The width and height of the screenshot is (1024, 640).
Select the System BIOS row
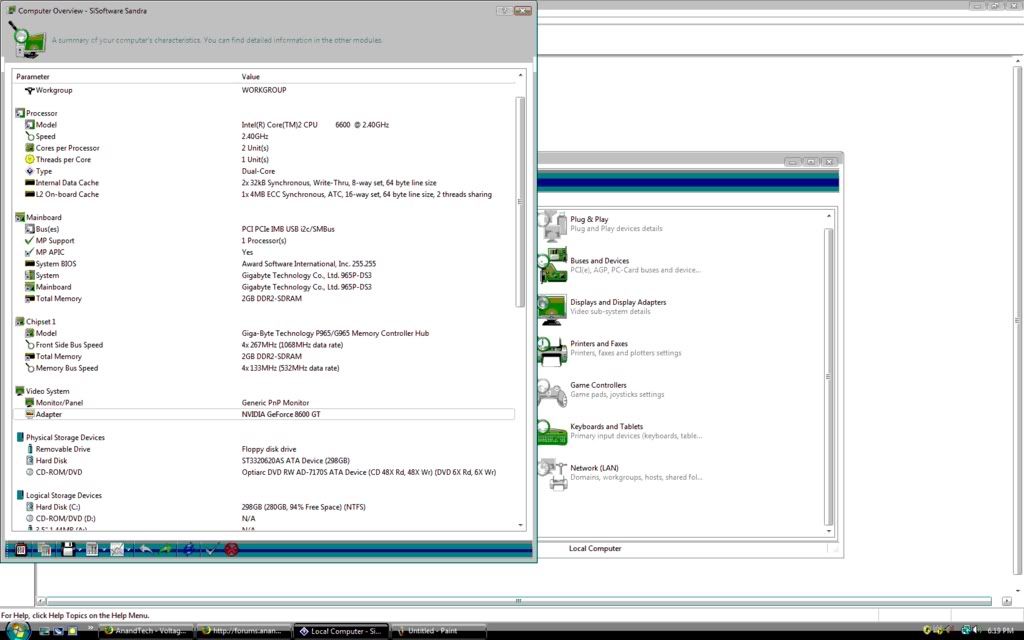tap(264, 264)
